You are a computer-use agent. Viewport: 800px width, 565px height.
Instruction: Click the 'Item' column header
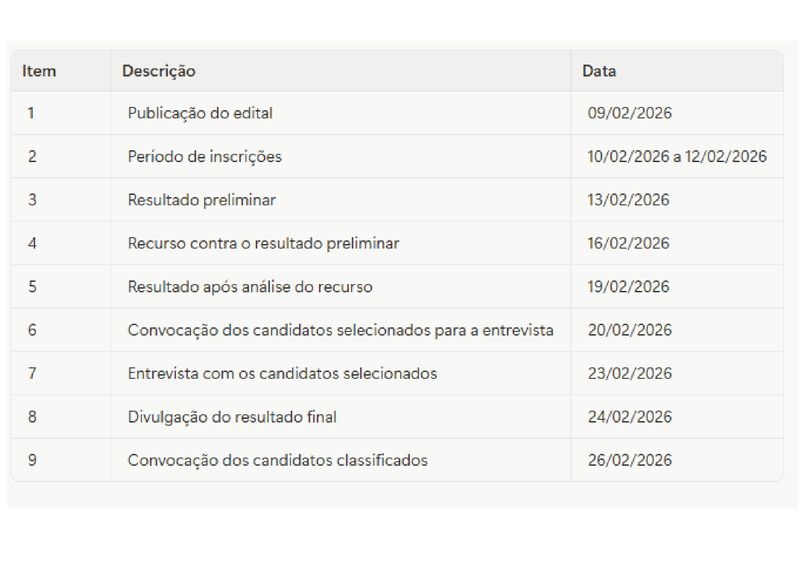point(39,71)
